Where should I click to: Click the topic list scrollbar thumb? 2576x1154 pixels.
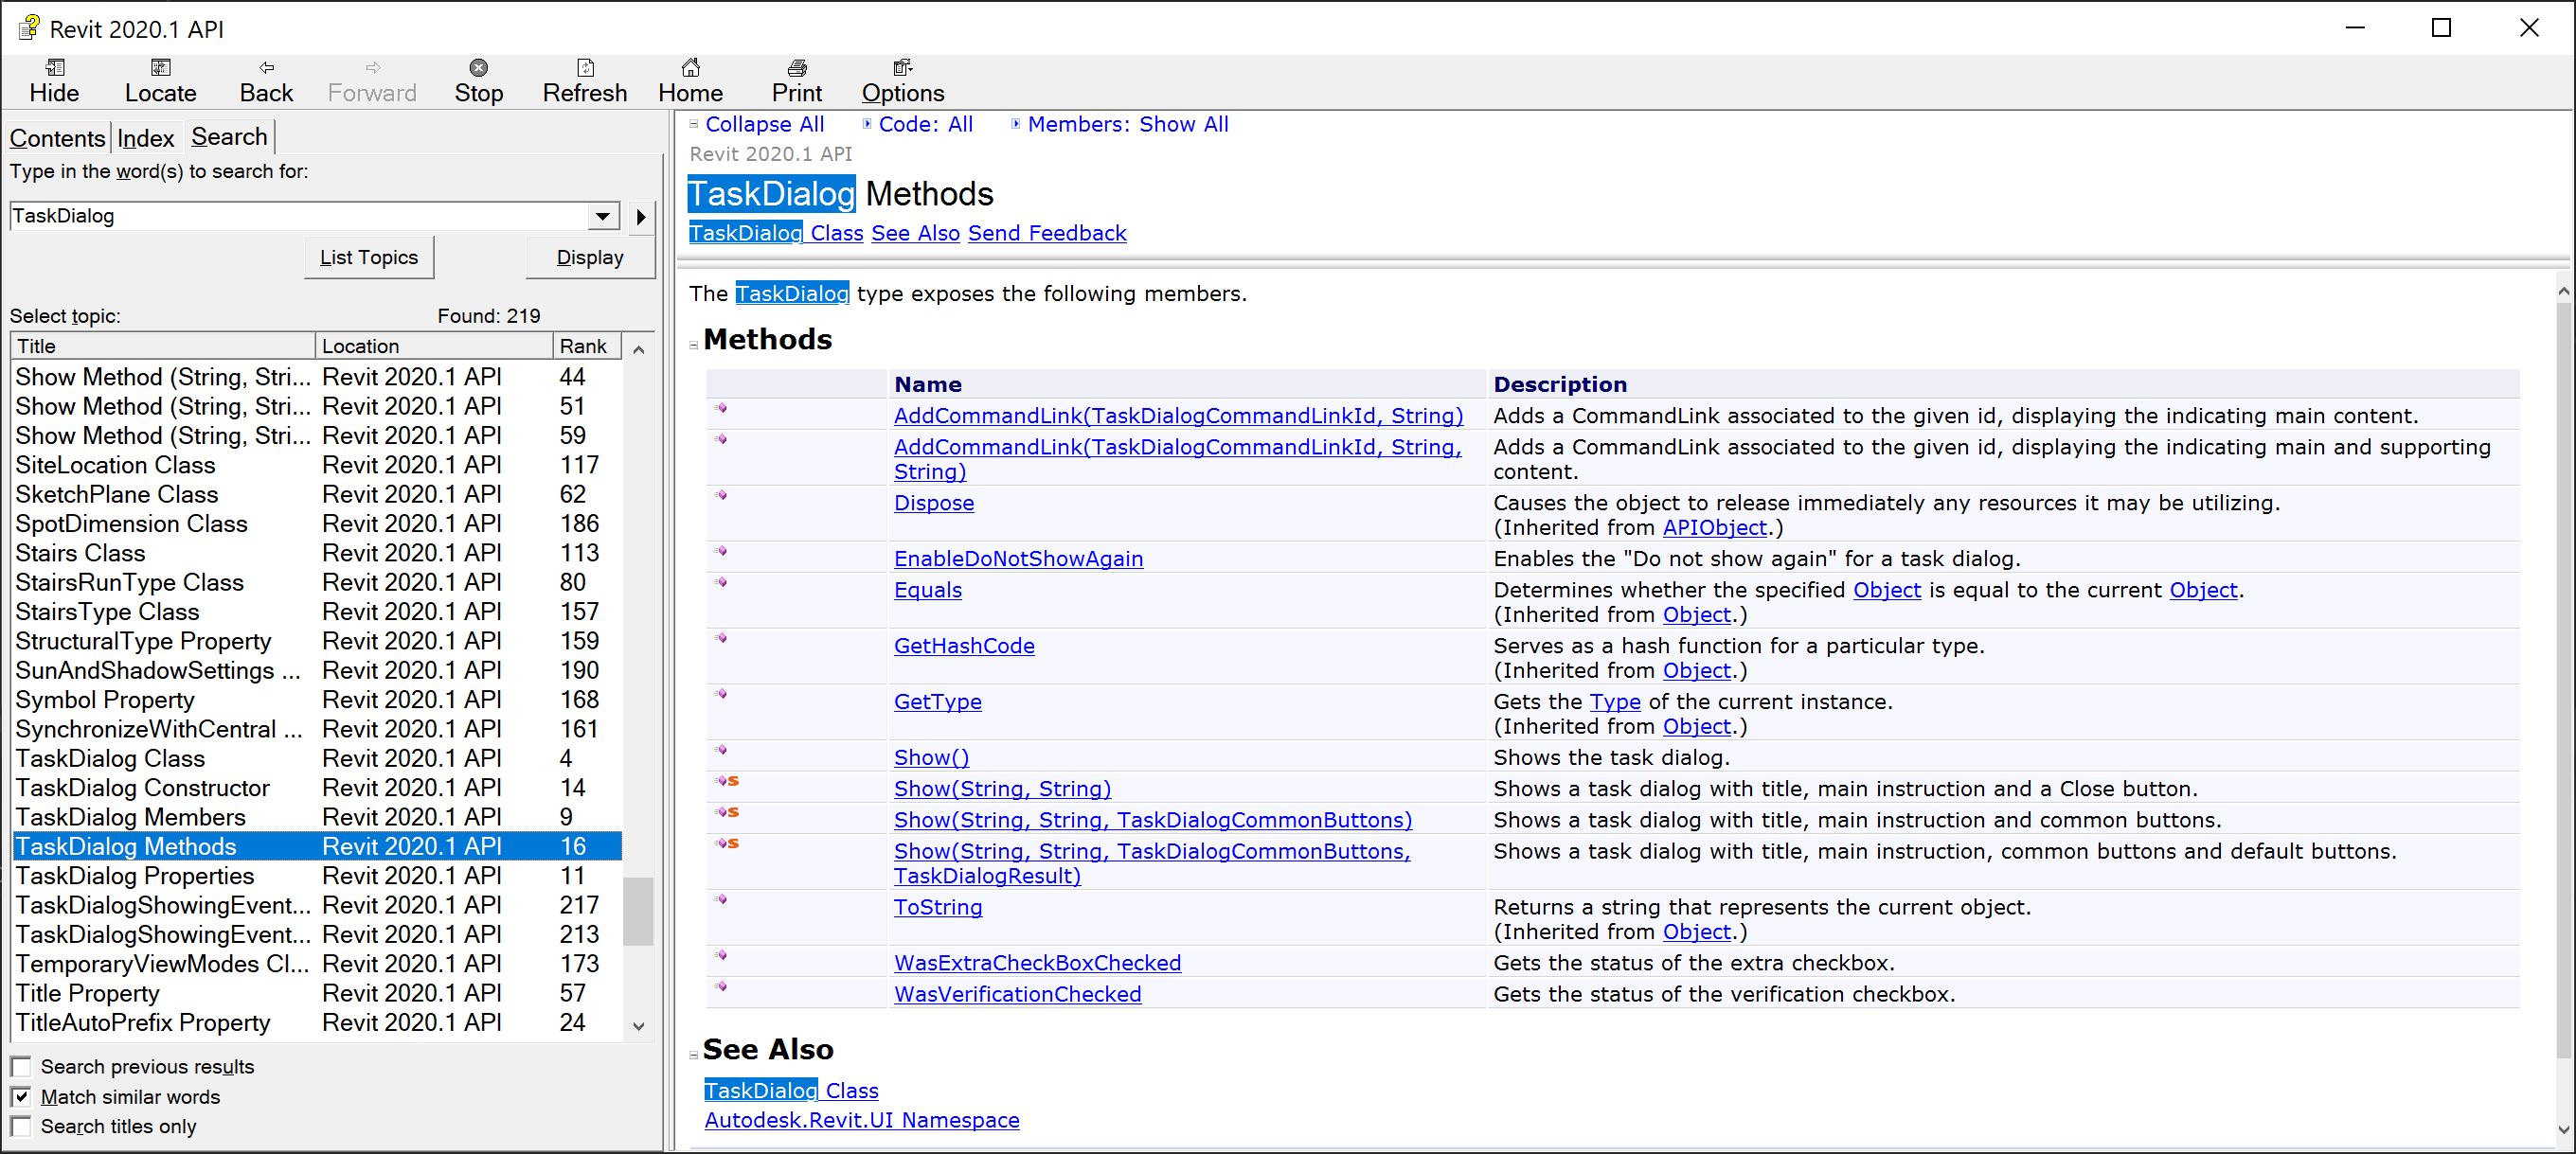638,910
